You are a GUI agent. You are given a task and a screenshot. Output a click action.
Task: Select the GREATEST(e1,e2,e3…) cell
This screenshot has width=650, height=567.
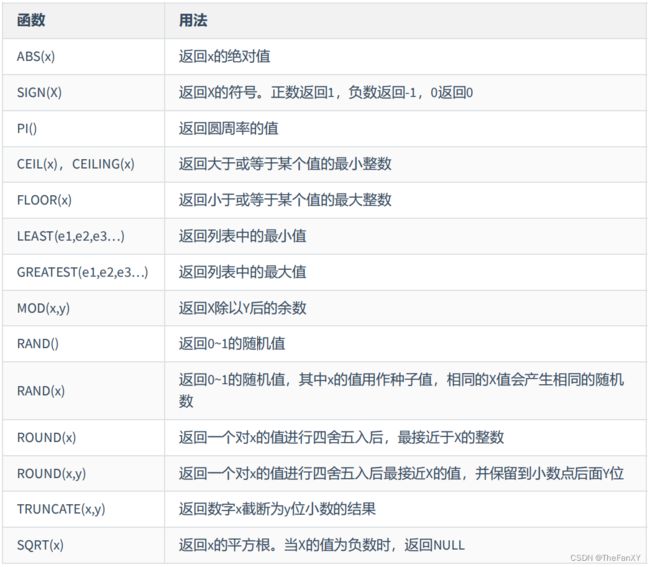[82, 272]
